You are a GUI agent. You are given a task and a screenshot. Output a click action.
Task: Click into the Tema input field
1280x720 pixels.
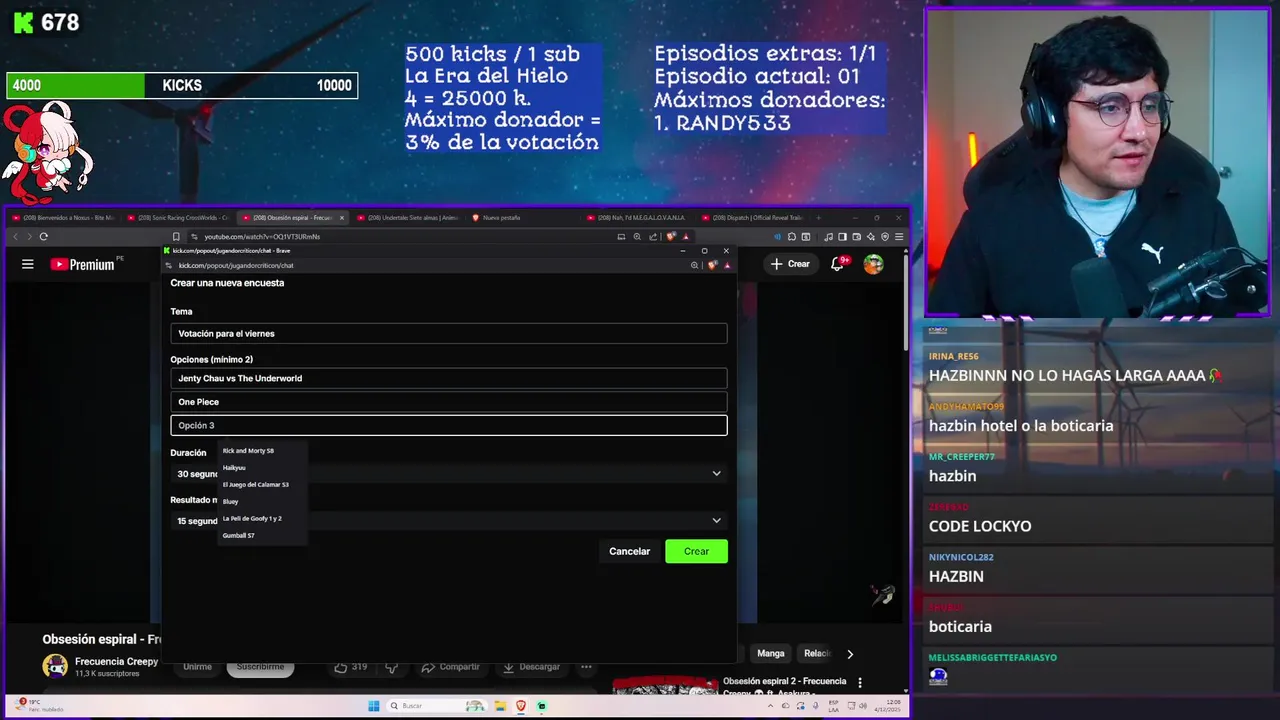click(449, 334)
